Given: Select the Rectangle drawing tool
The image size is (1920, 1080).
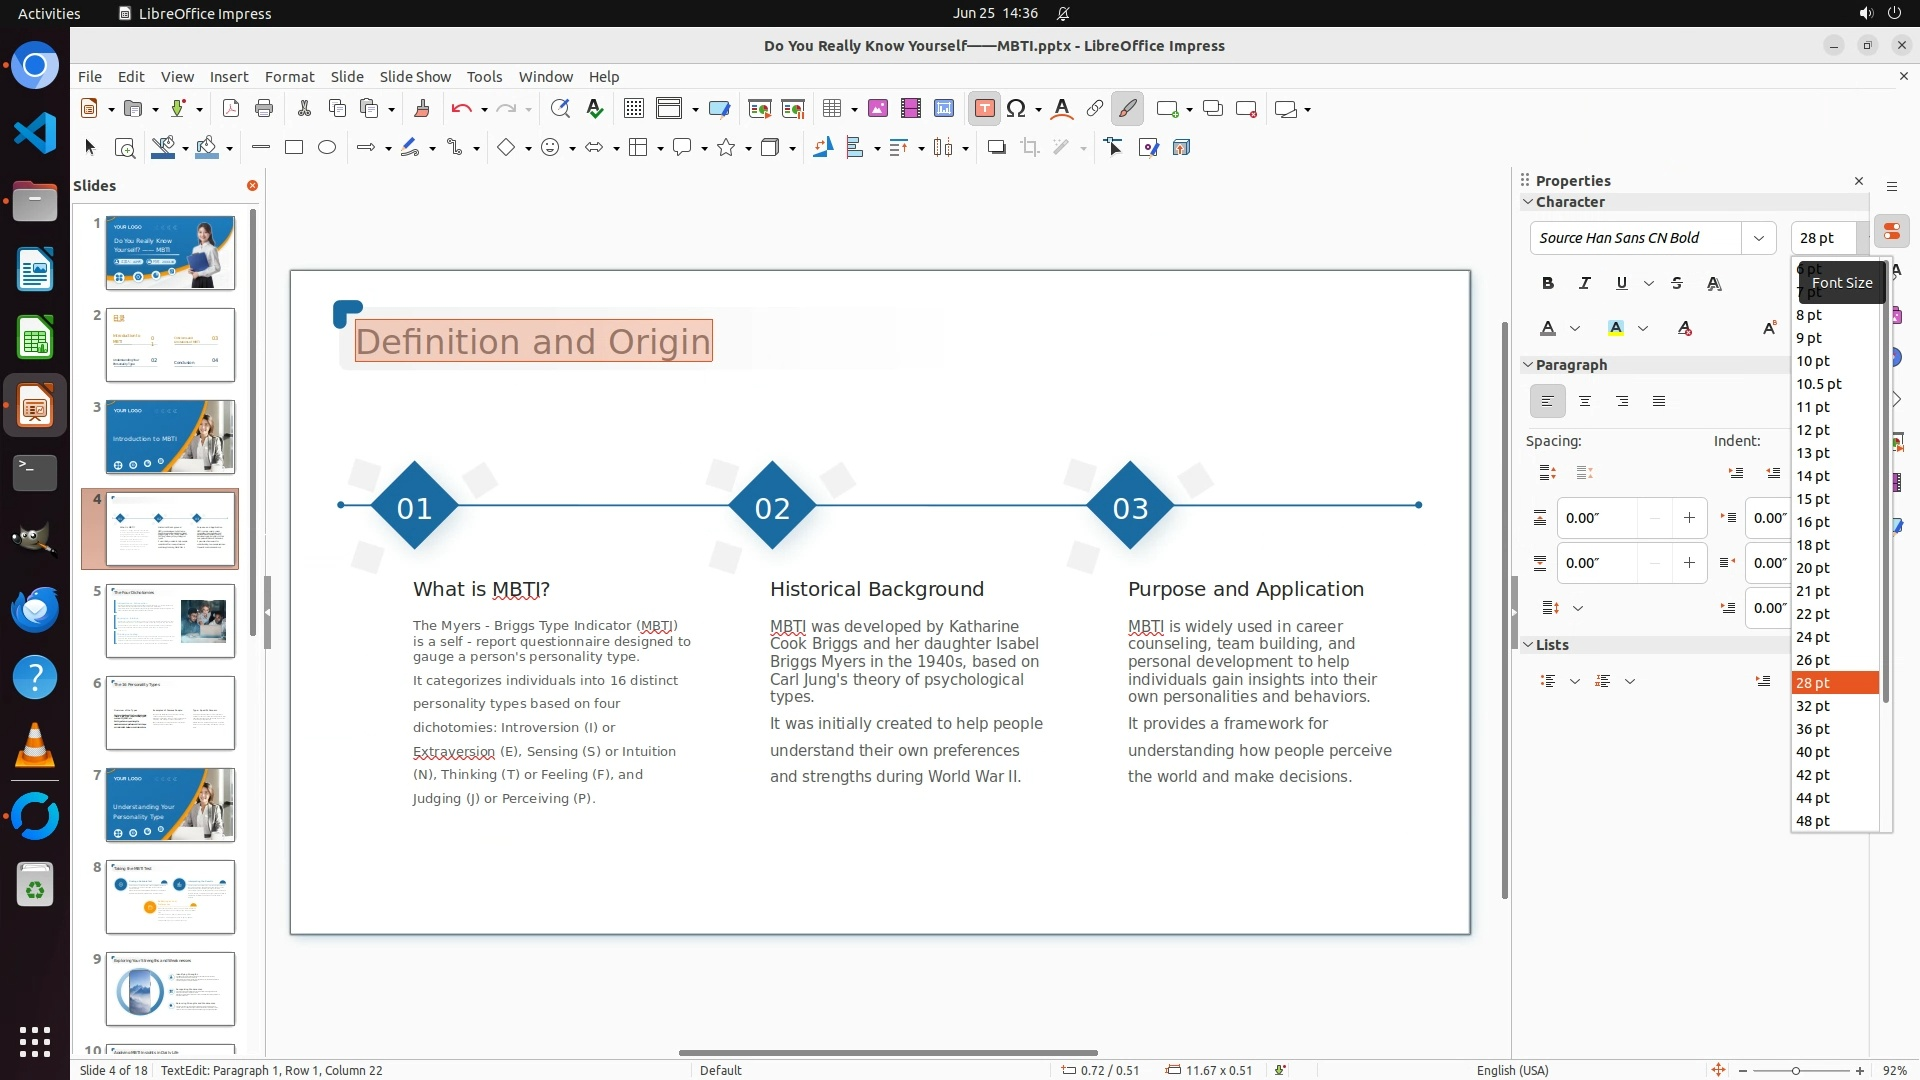Looking at the screenshot, I should pos(294,148).
